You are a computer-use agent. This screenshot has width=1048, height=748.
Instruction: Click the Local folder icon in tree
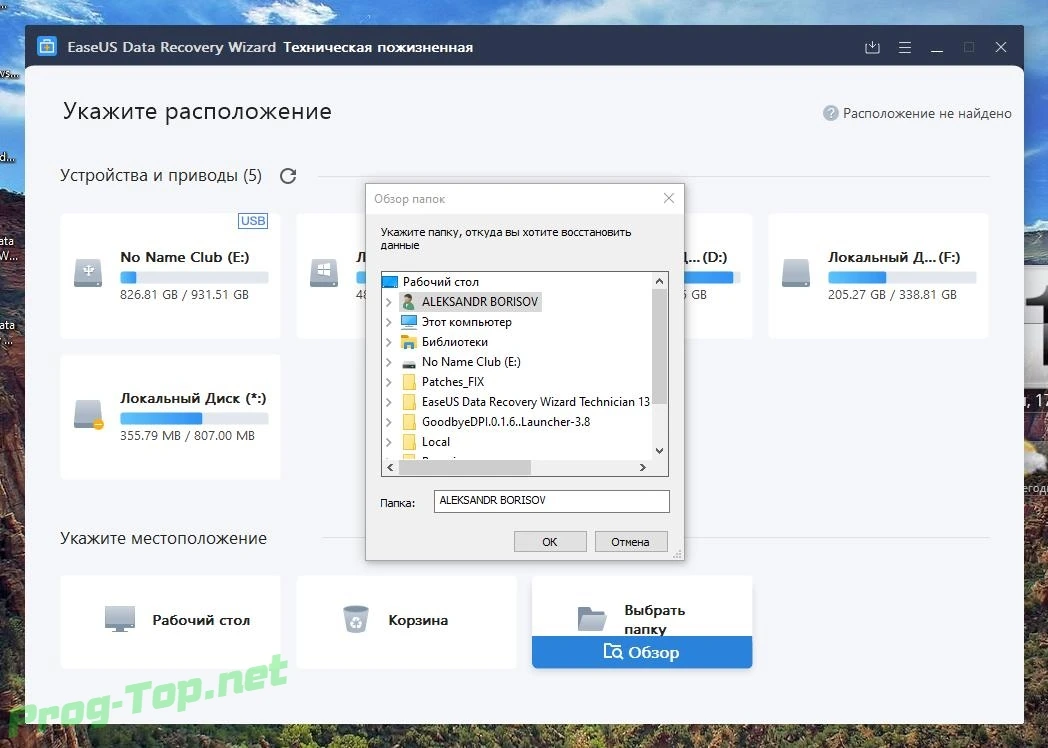(x=409, y=442)
